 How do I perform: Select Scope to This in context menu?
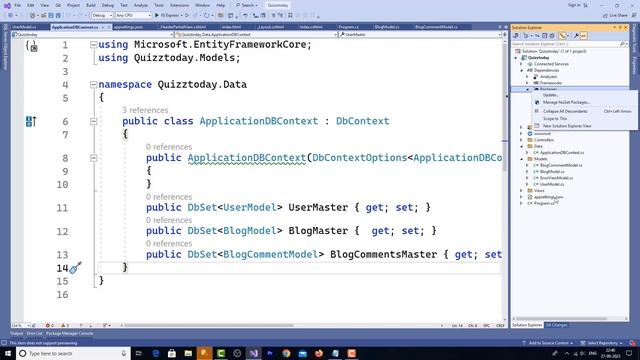(x=555, y=118)
